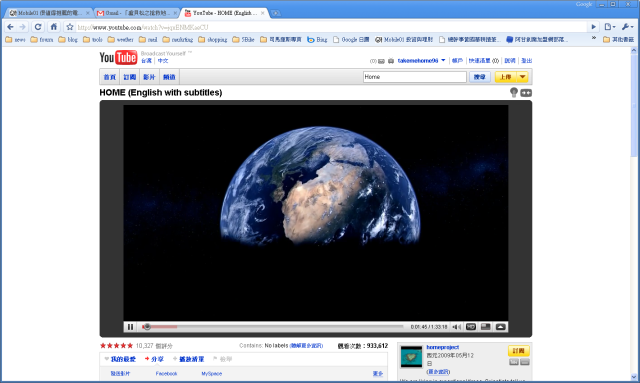
Task: Share the video on MySpace
Action: coord(211,374)
